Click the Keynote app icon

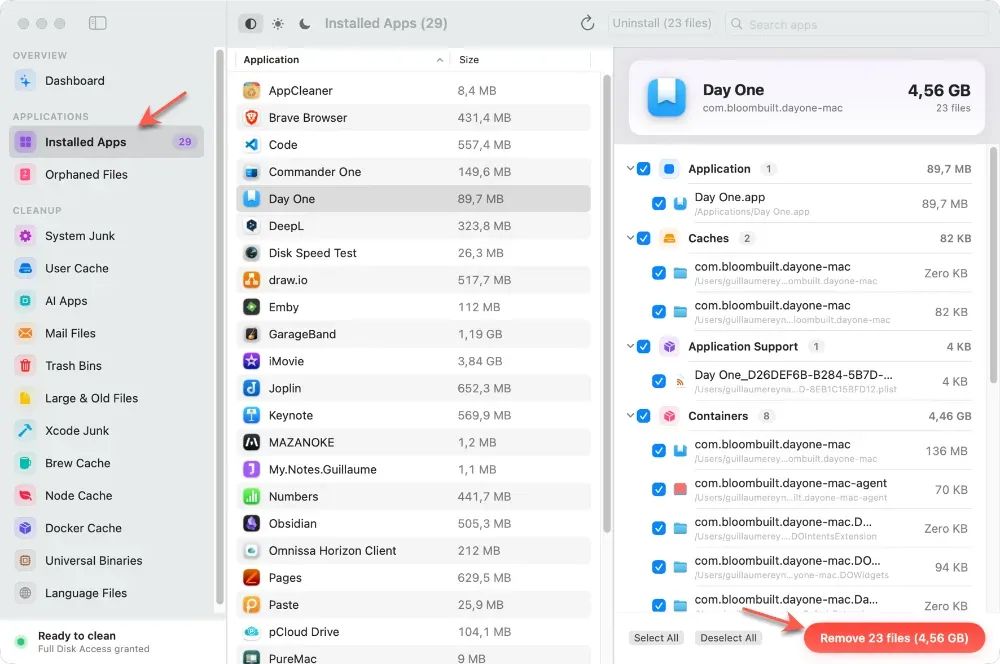click(251, 415)
